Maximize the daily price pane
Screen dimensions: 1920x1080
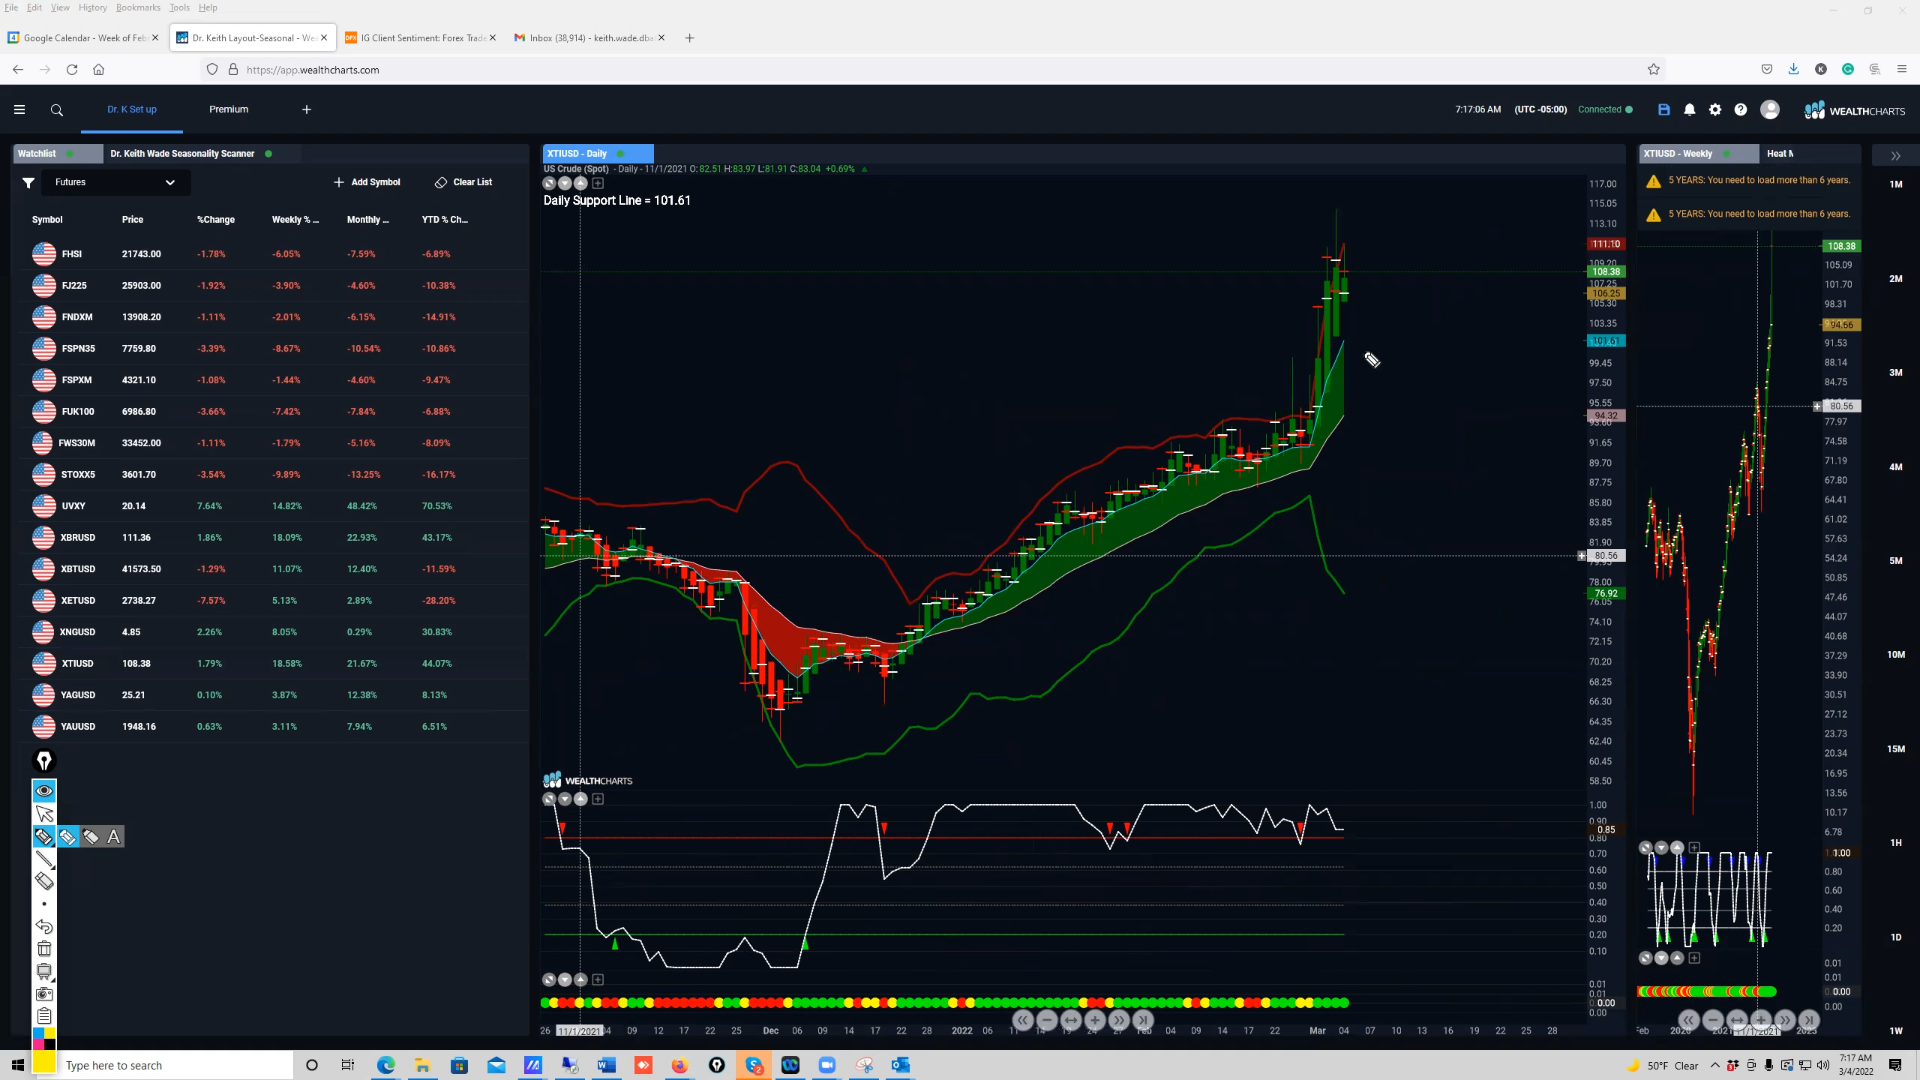(549, 183)
